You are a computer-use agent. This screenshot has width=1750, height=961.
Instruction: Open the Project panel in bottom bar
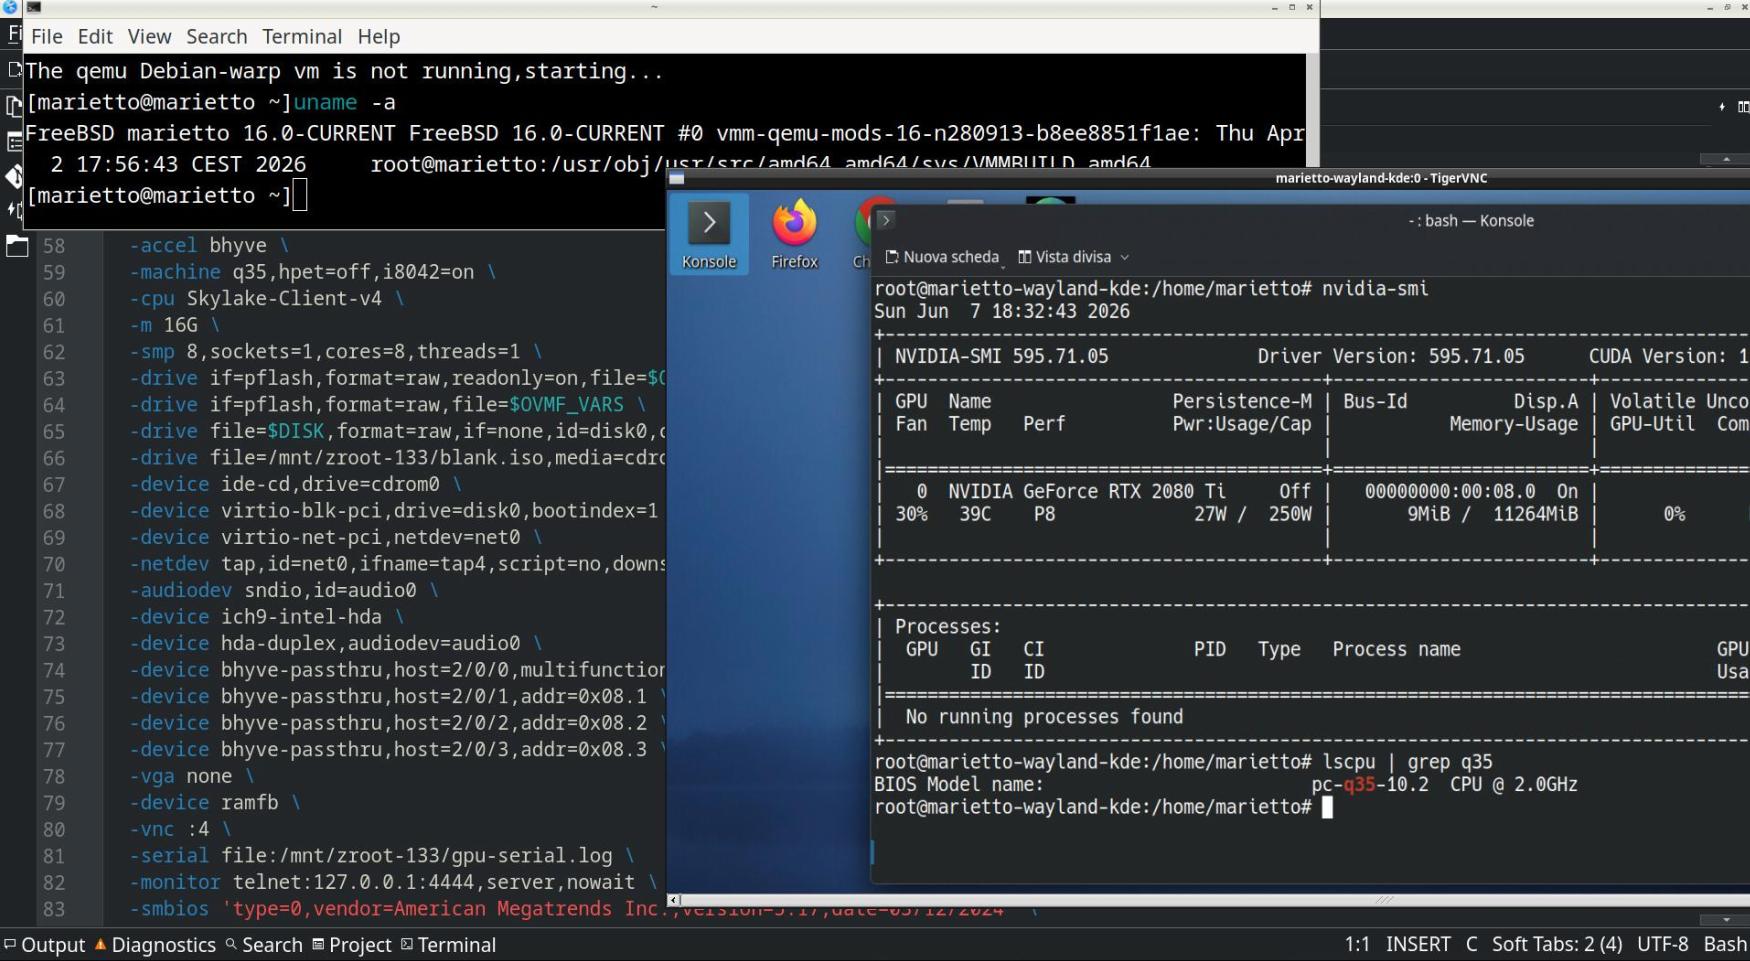point(352,945)
